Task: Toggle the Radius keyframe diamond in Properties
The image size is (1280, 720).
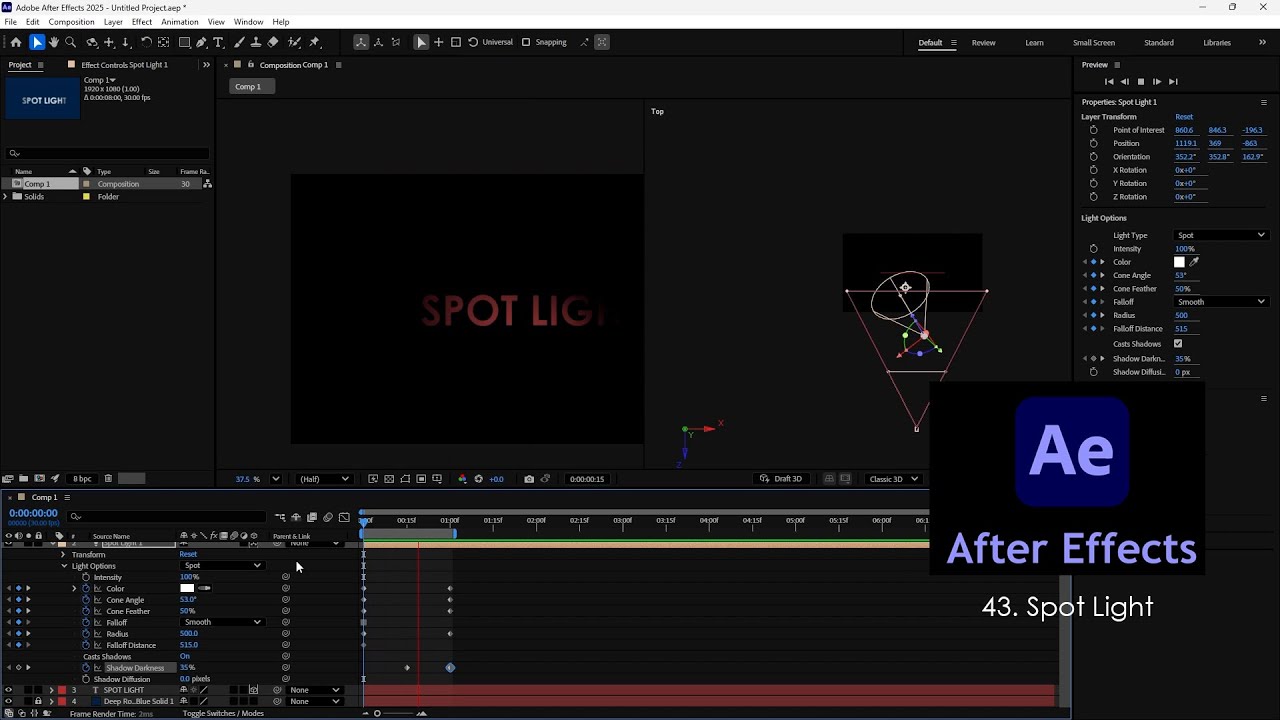Action: pyautogui.click(x=1093, y=315)
